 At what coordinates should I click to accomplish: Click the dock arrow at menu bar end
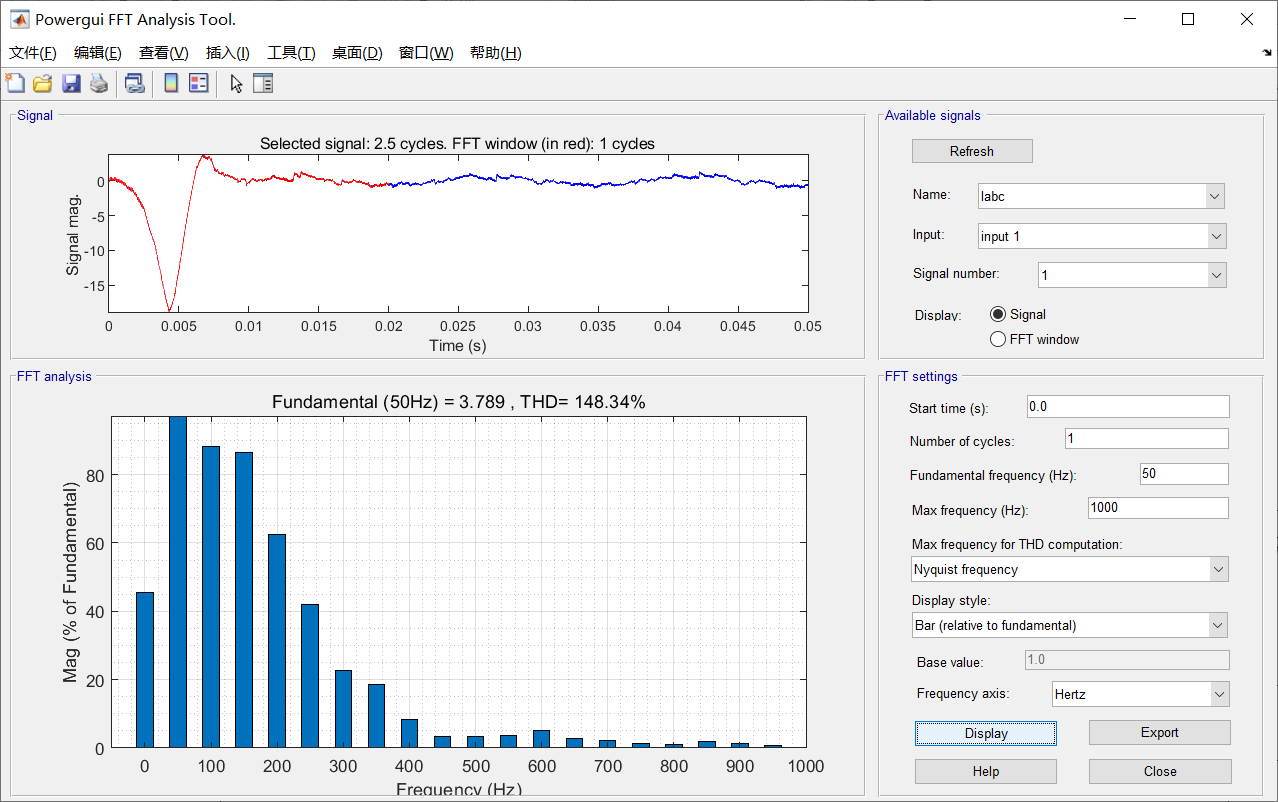pos(1267,53)
